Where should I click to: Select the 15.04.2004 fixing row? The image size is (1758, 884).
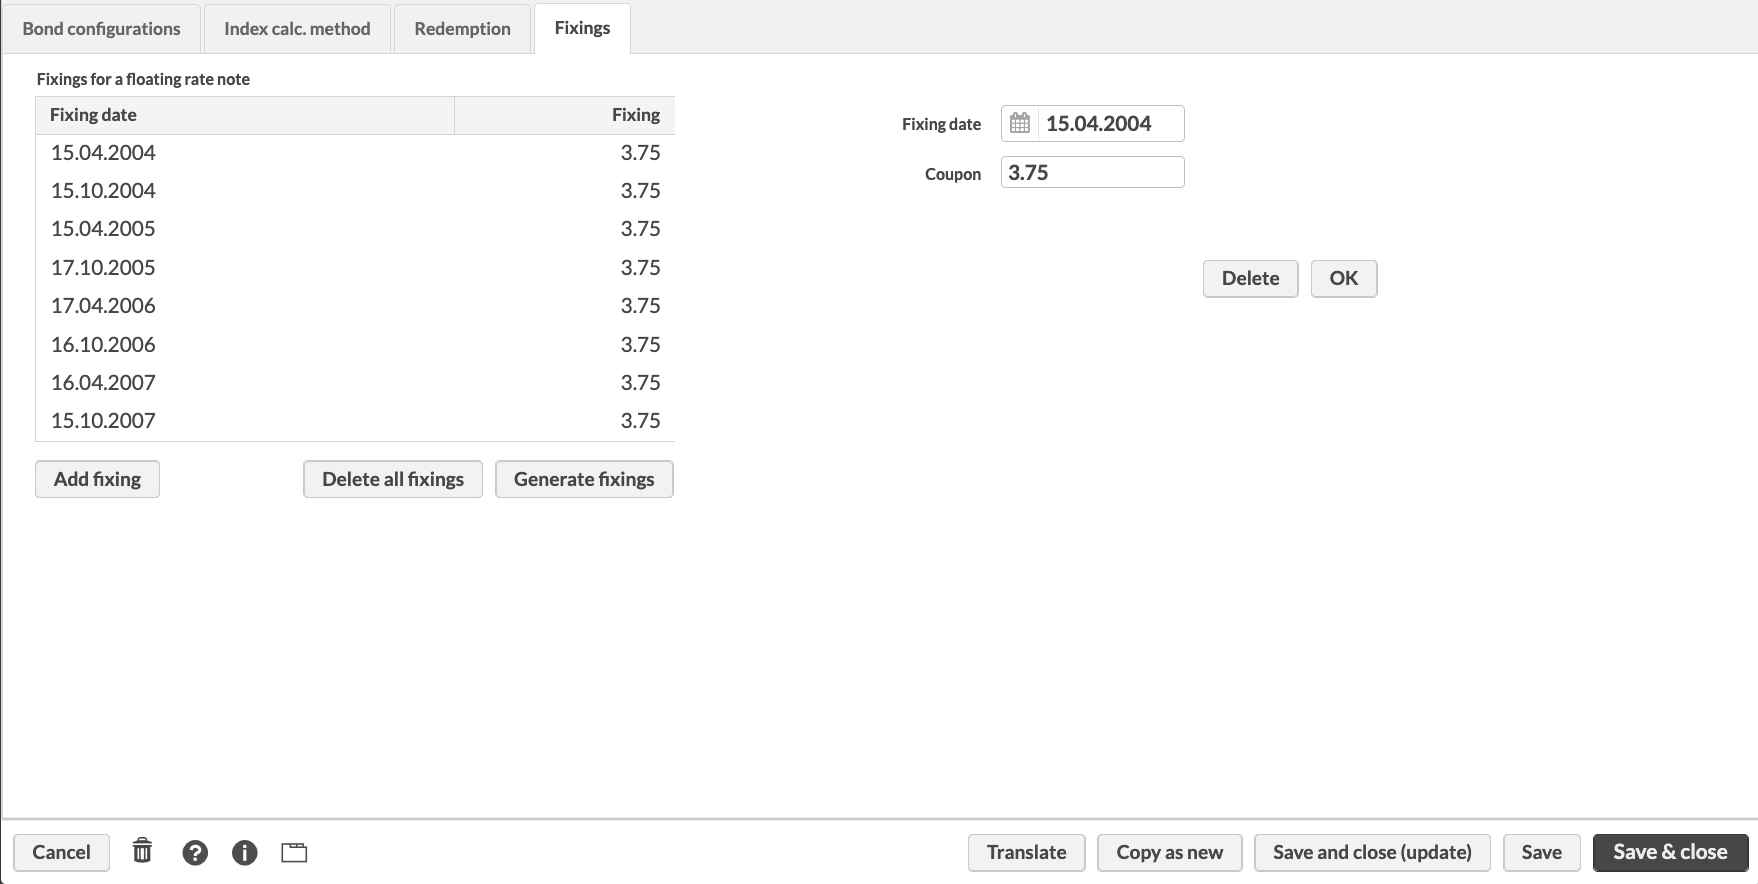click(355, 153)
